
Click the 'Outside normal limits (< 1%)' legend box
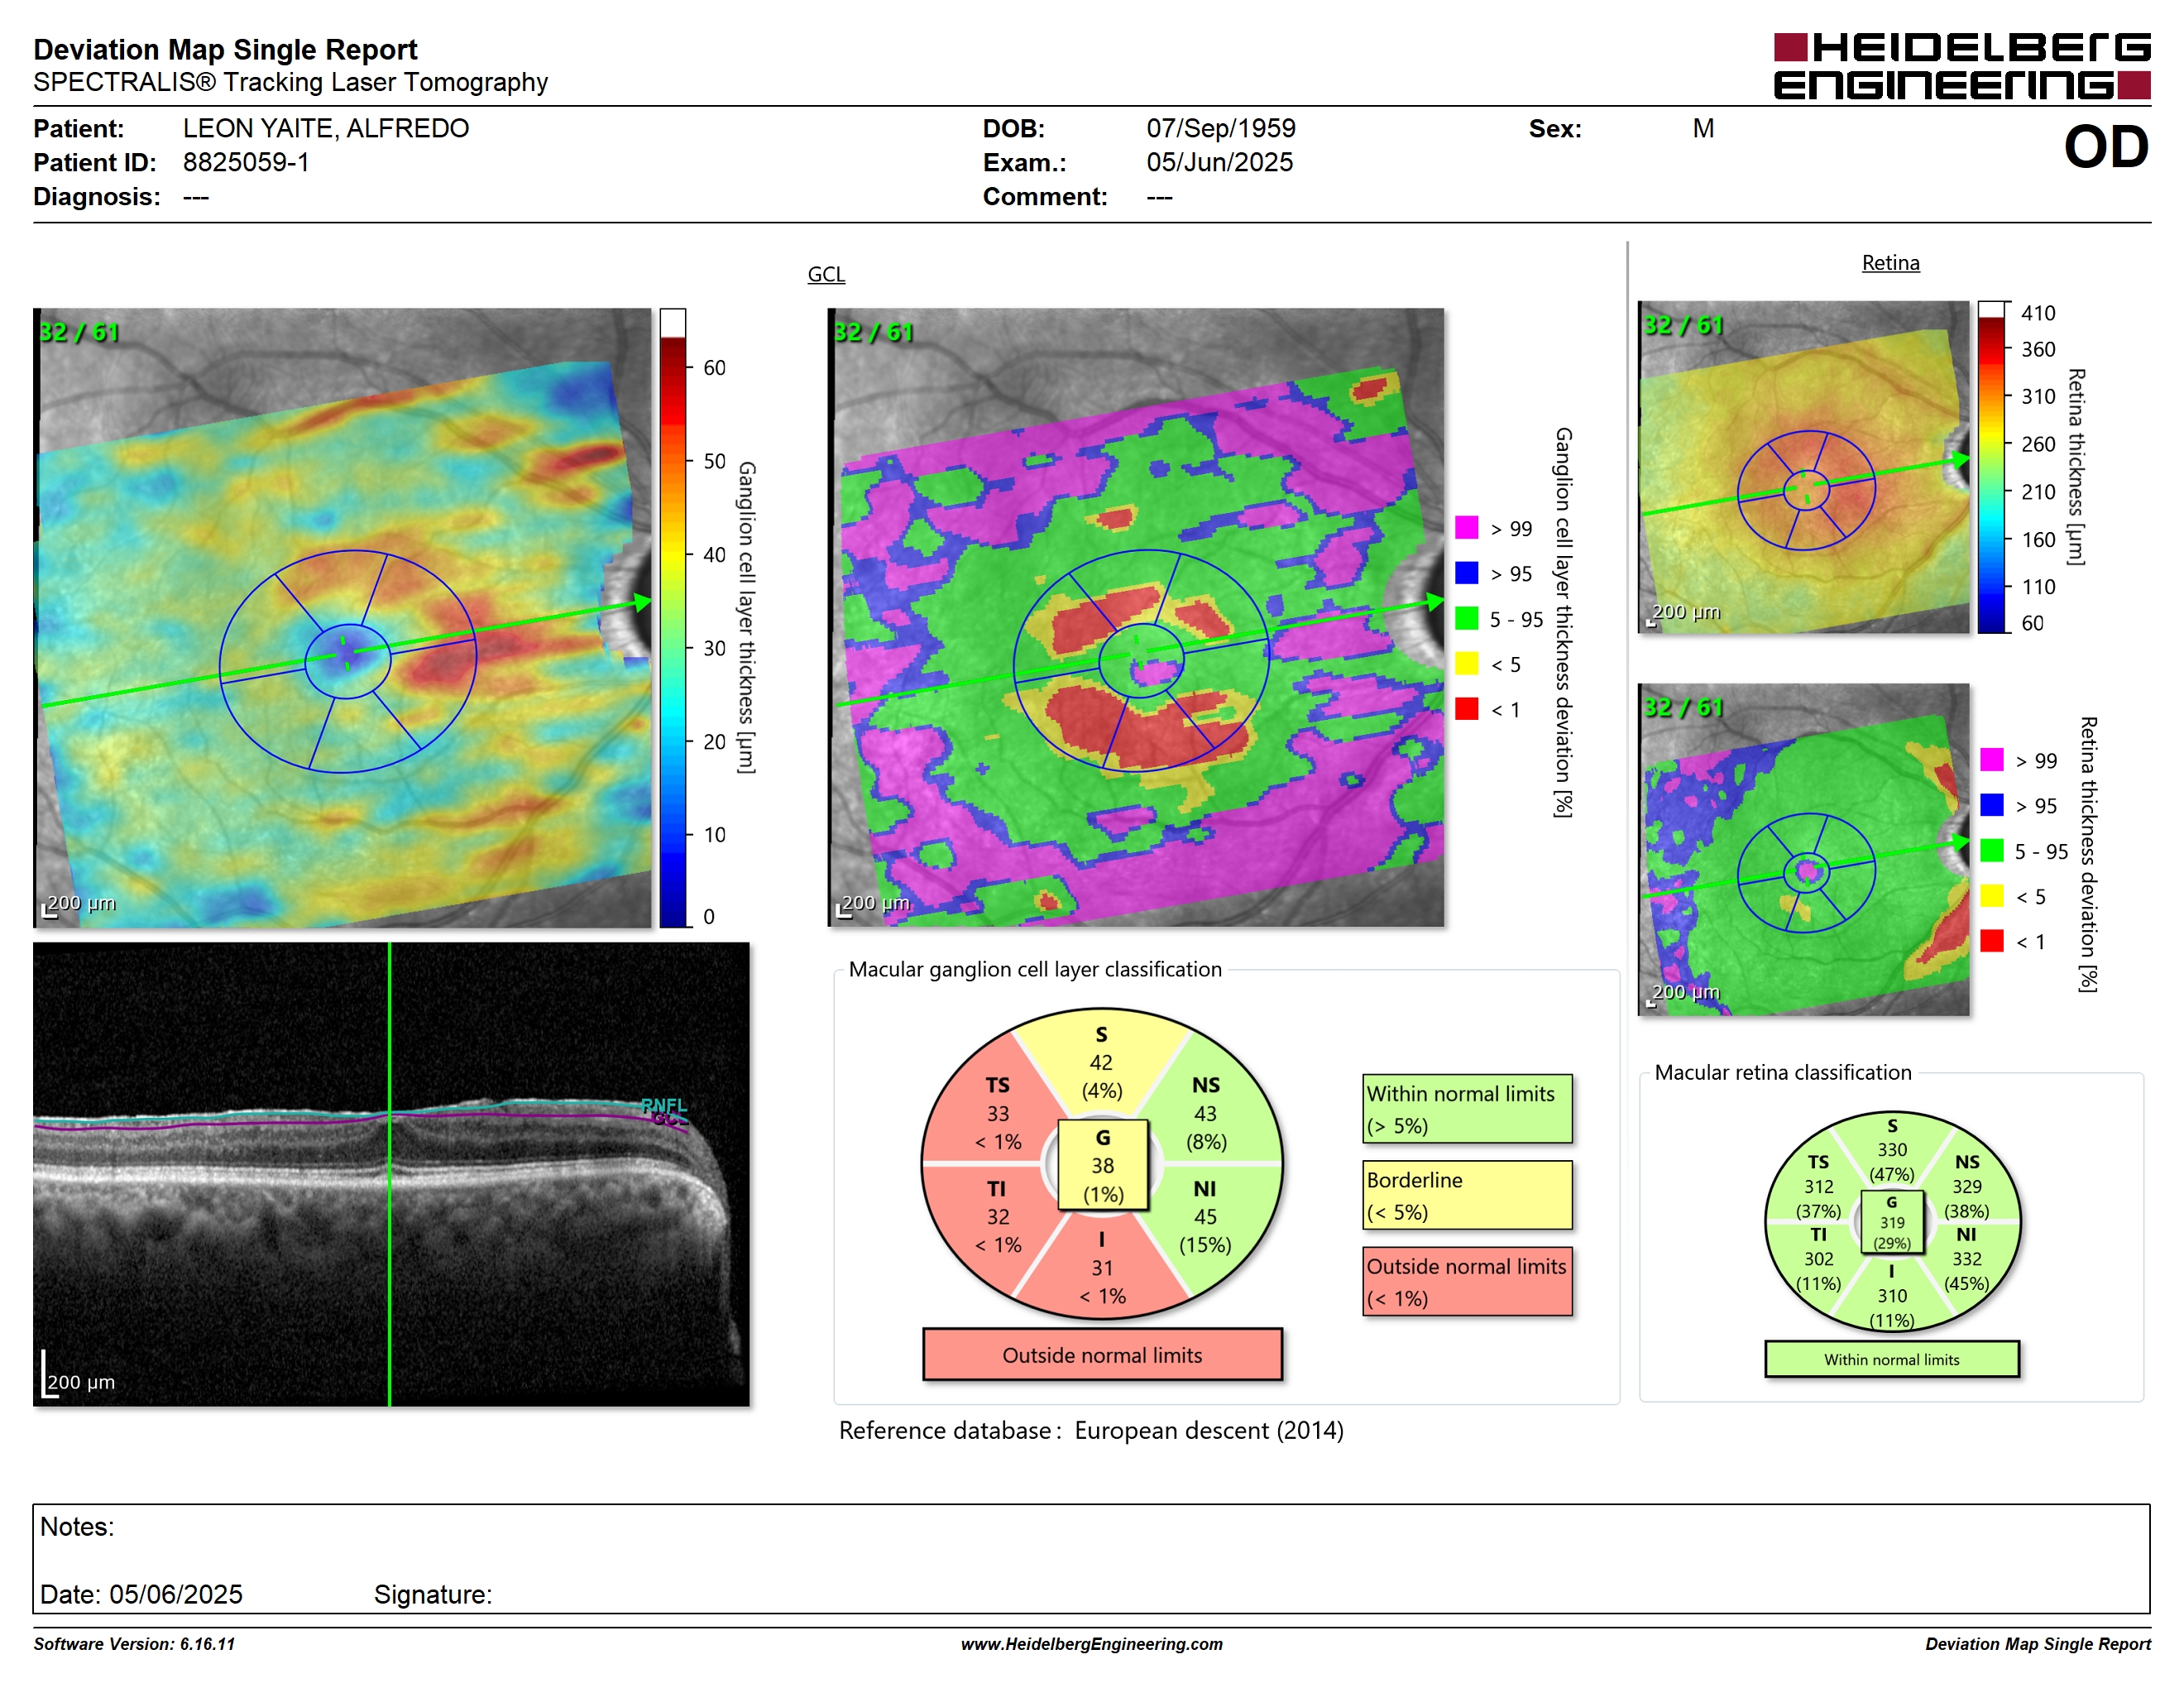click(1467, 1281)
